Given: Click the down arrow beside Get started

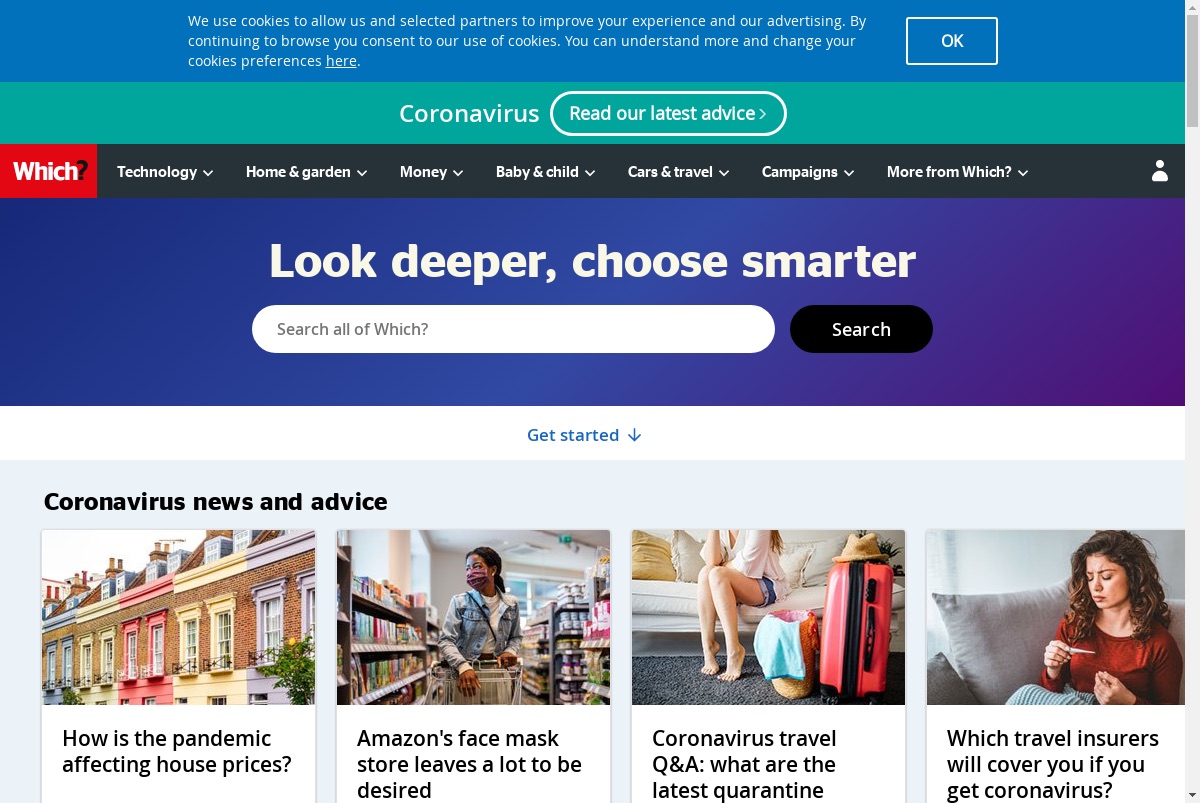Looking at the screenshot, I should pos(634,435).
